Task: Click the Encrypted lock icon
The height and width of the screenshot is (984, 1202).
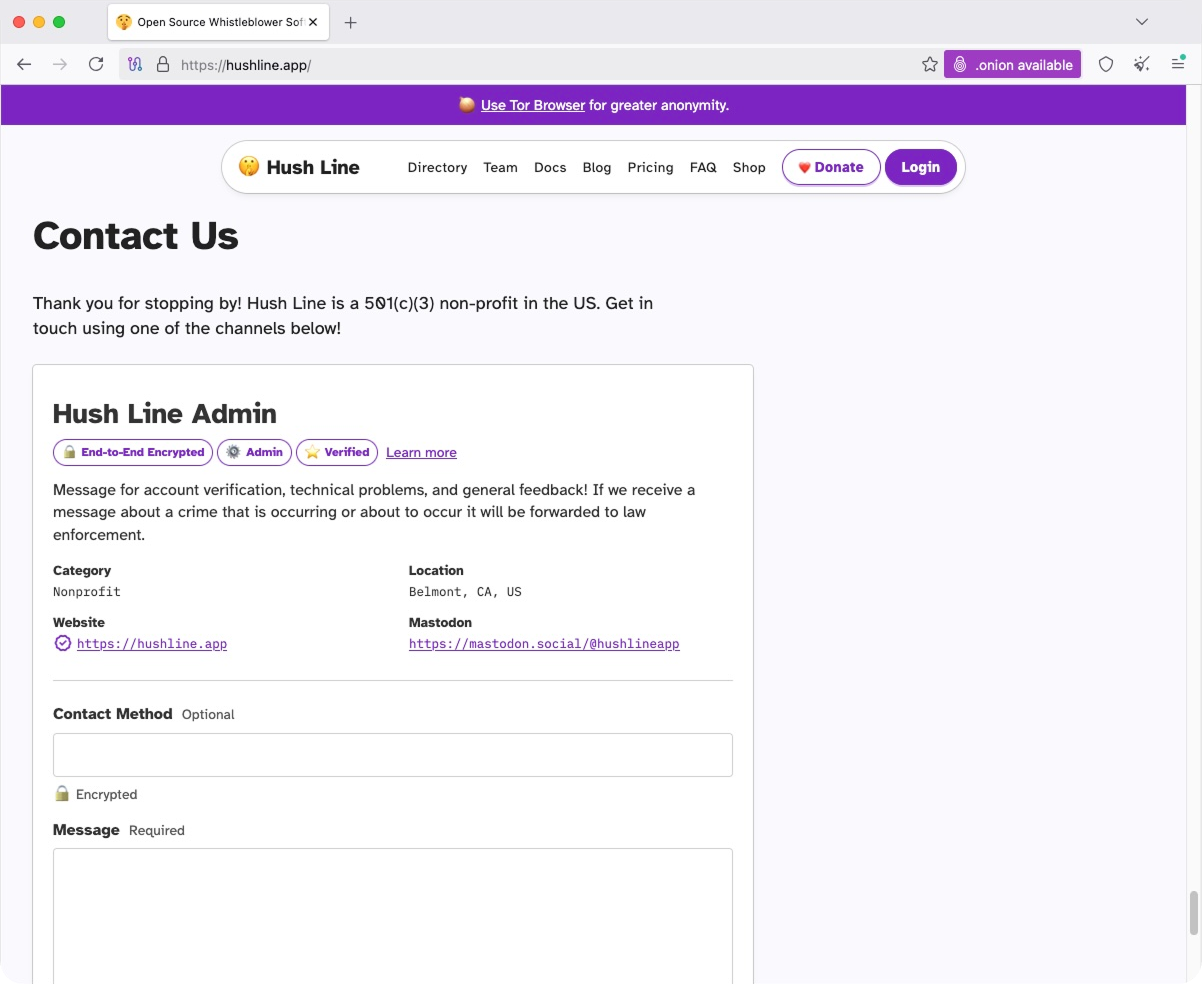Action: [62, 794]
